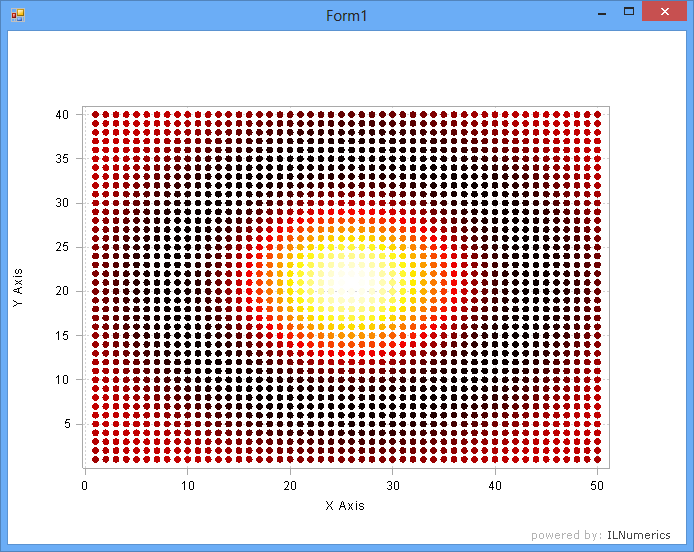The height and width of the screenshot is (552, 694).
Task: Click the Y Axis label
Action: click(x=18, y=288)
